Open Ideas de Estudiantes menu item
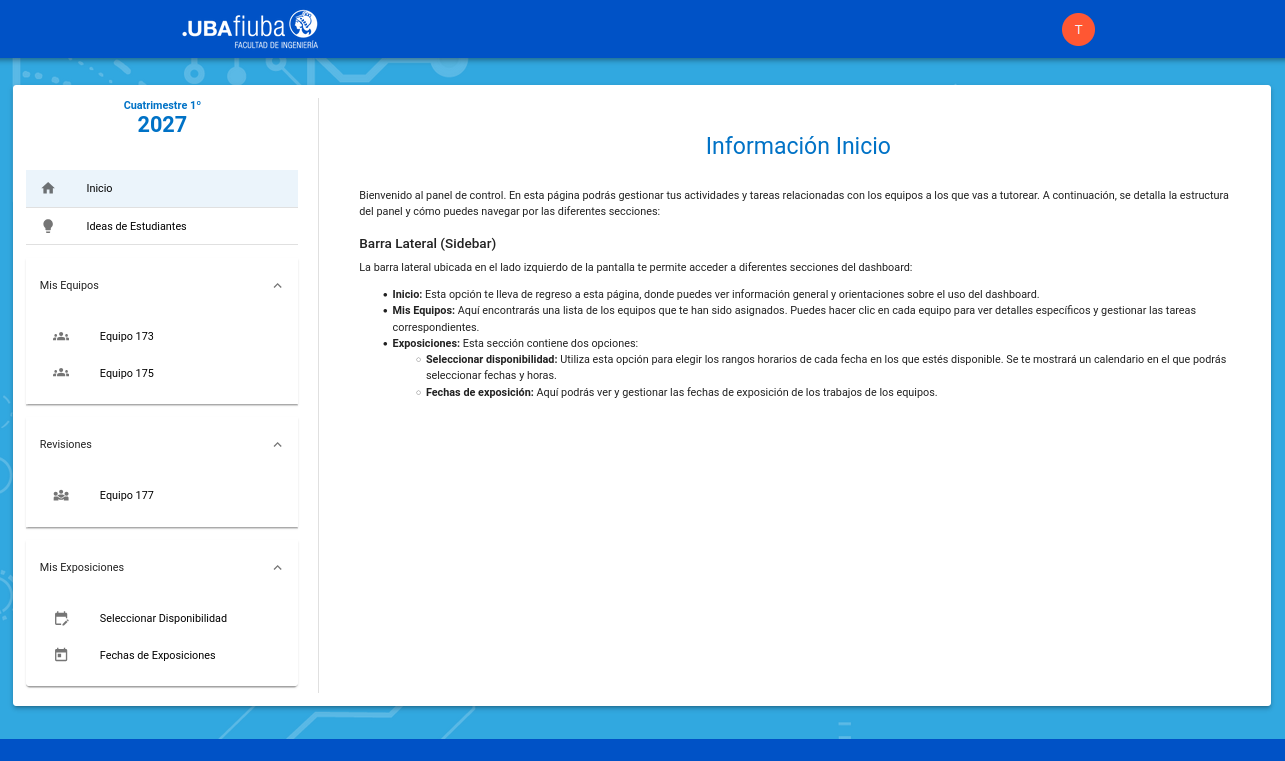Image resolution: width=1285 pixels, height=761 pixels. 136,226
